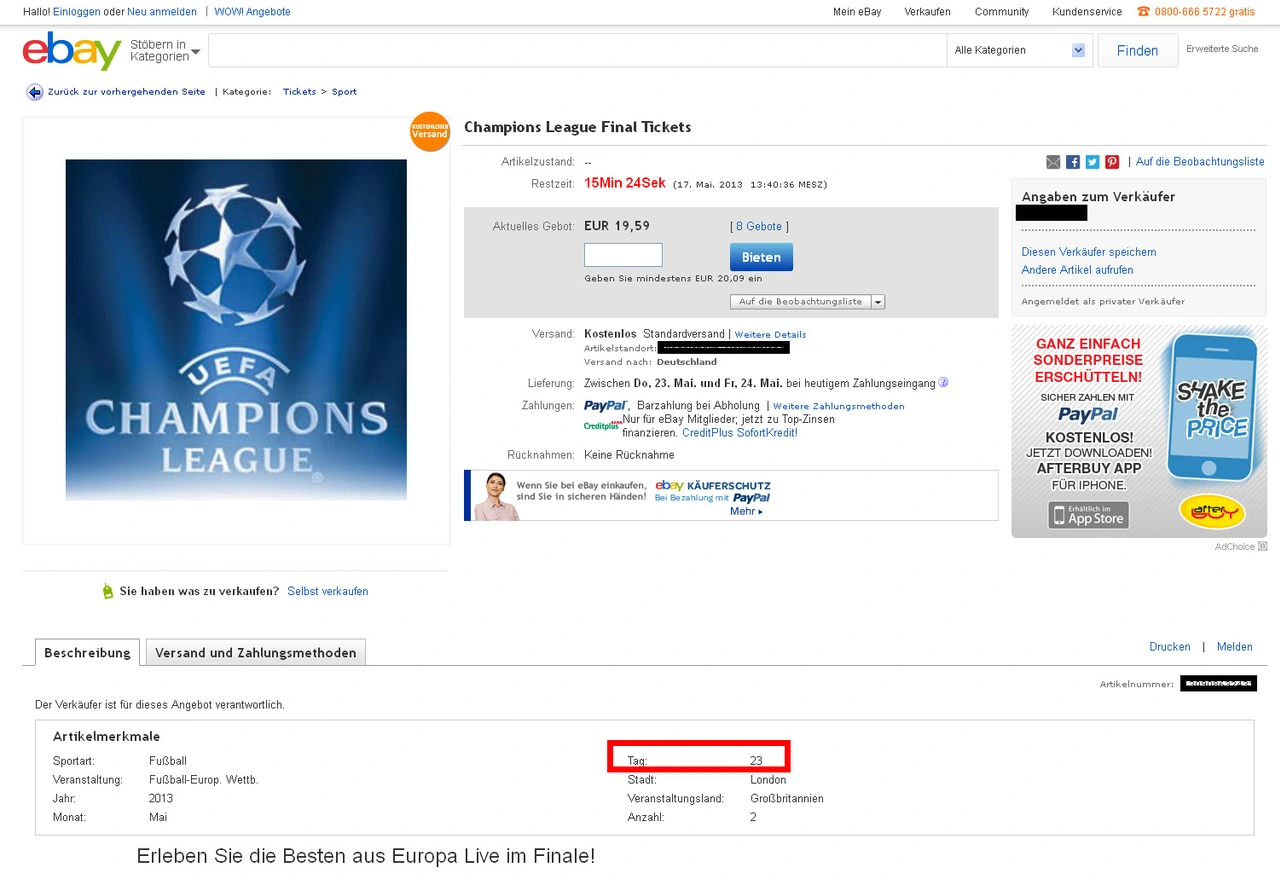The height and width of the screenshot is (885, 1280).
Task: Share listing via email envelope icon
Action: (1053, 162)
